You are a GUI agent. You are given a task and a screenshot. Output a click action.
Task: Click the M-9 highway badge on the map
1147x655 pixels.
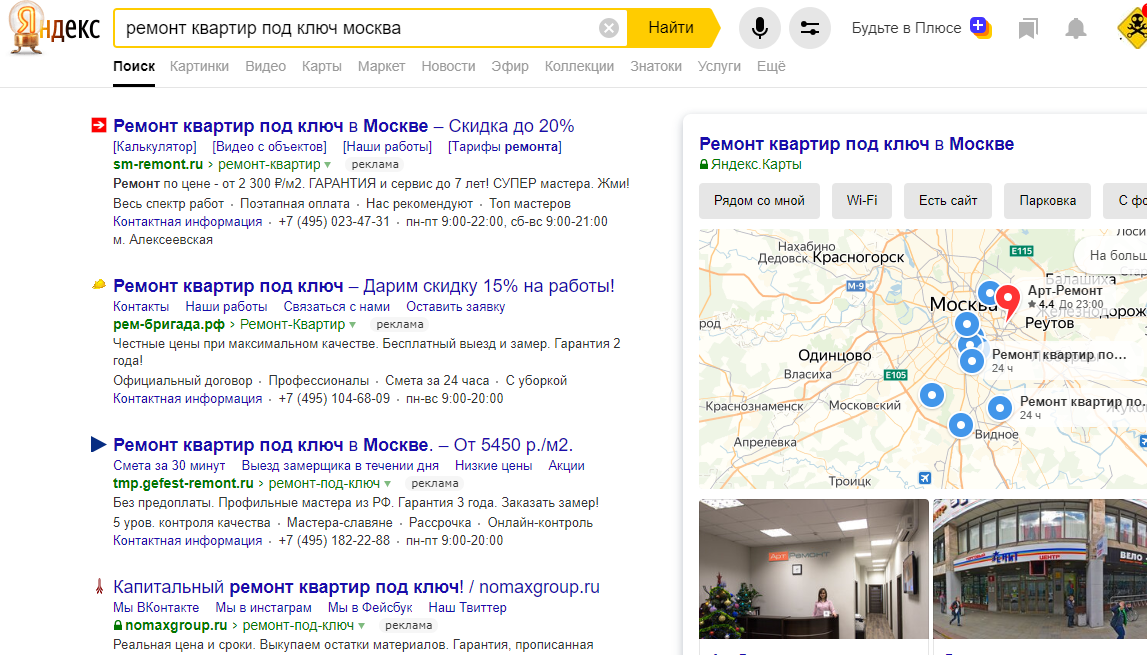(856, 286)
